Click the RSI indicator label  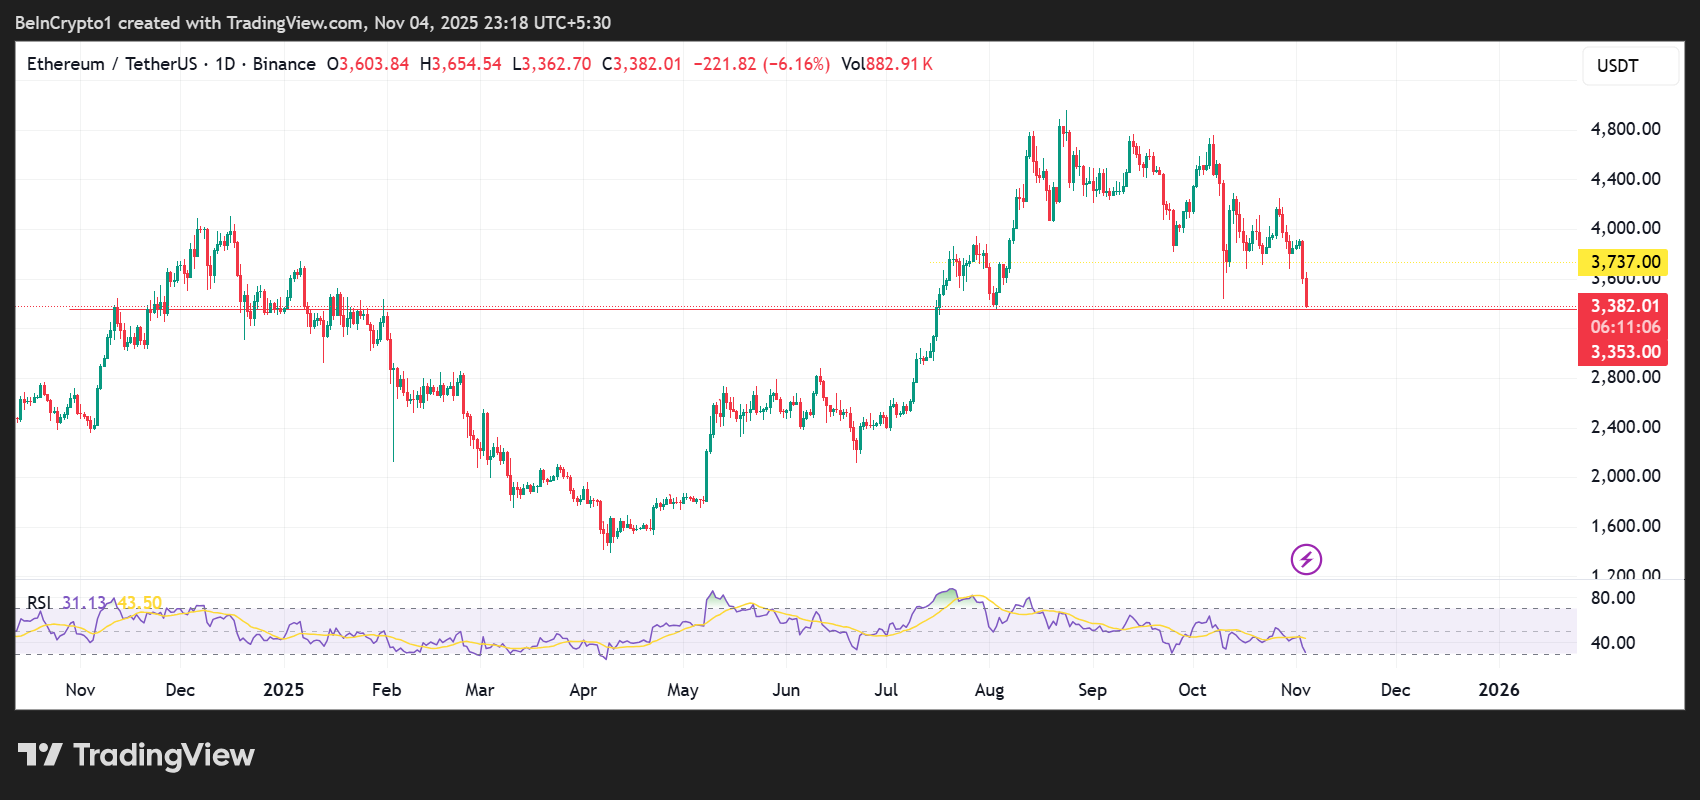coord(39,602)
